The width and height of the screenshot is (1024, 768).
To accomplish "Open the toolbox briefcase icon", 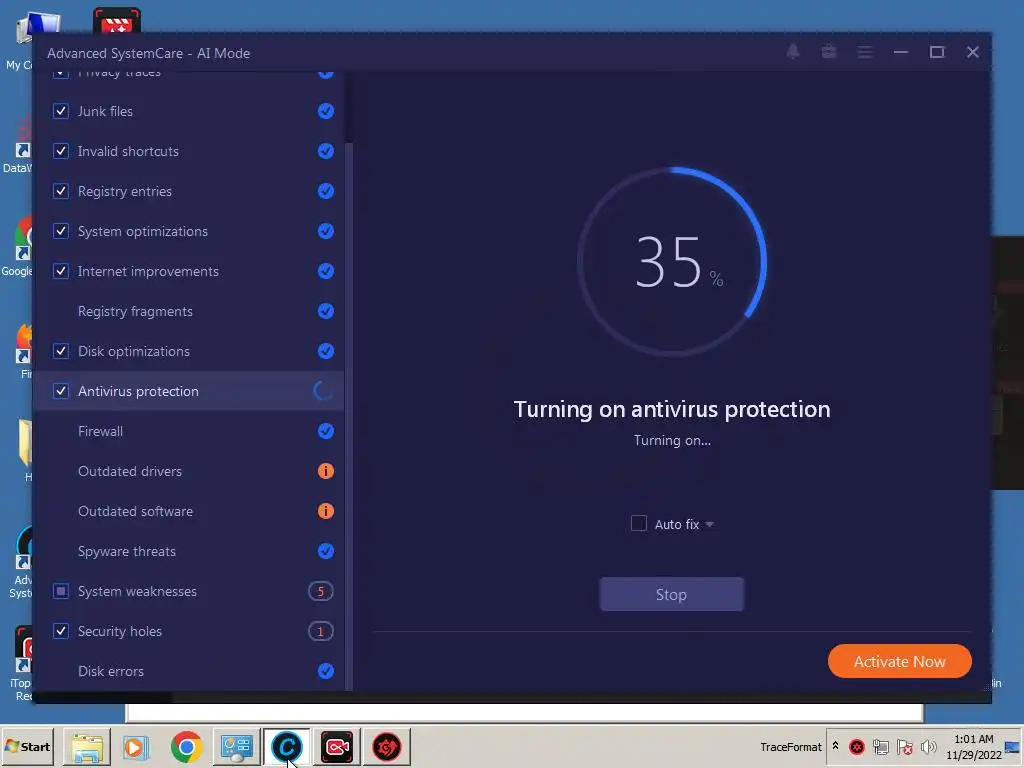I will (829, 52).
